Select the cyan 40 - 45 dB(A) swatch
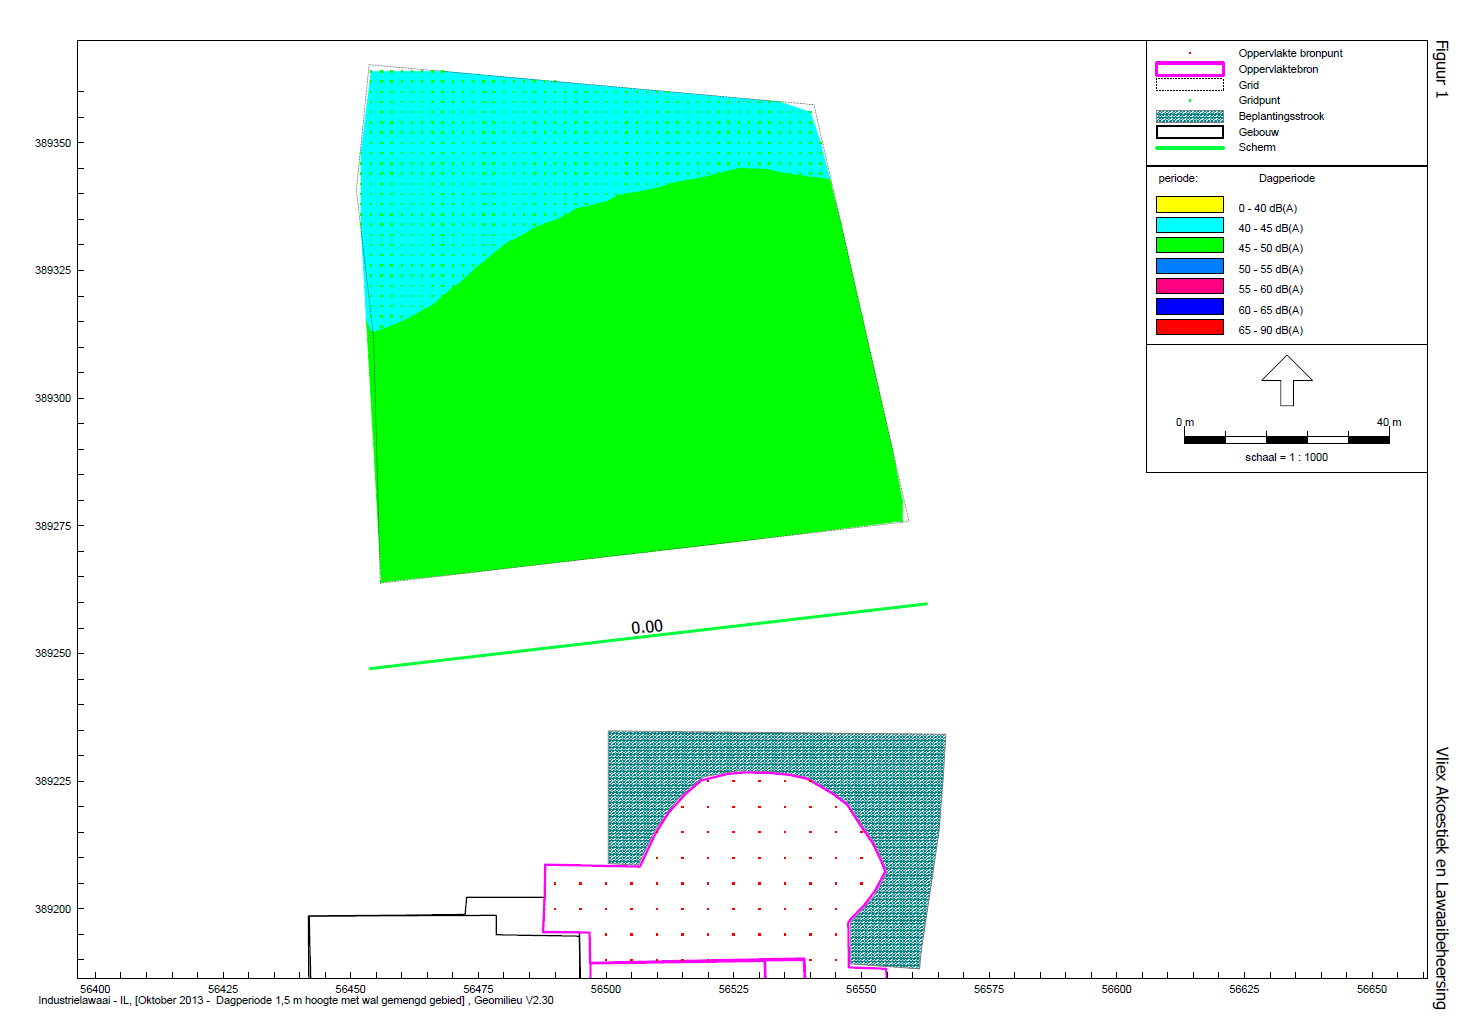This screenshot has width=1478, height=1028. coord(1189,226)
